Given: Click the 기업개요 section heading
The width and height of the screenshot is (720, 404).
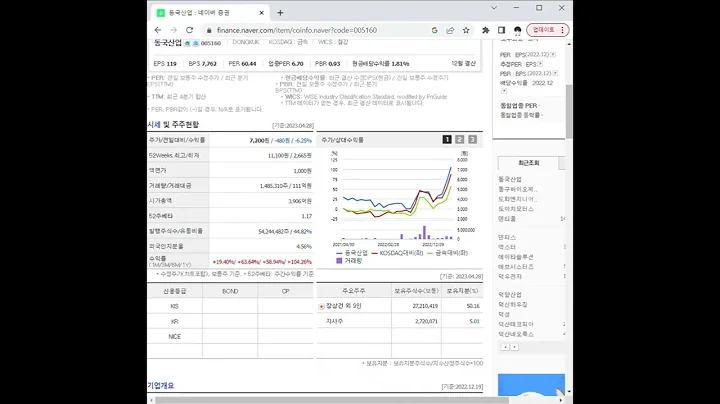Looking at the screenshot, I should 161,386.
